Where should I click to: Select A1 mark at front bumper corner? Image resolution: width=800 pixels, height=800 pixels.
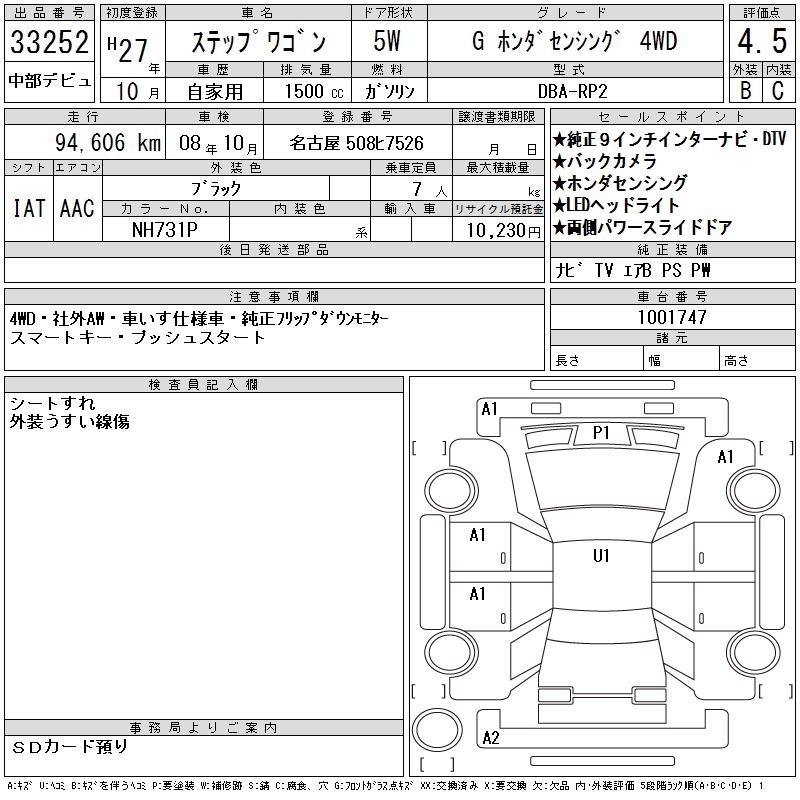click(489, 409)
